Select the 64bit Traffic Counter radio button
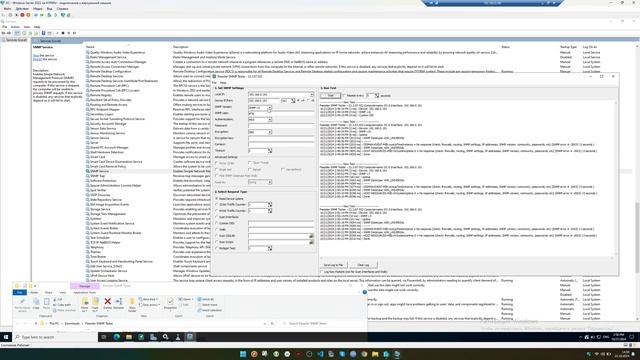Screen dimensions: 640x360 tap(217, 211)
